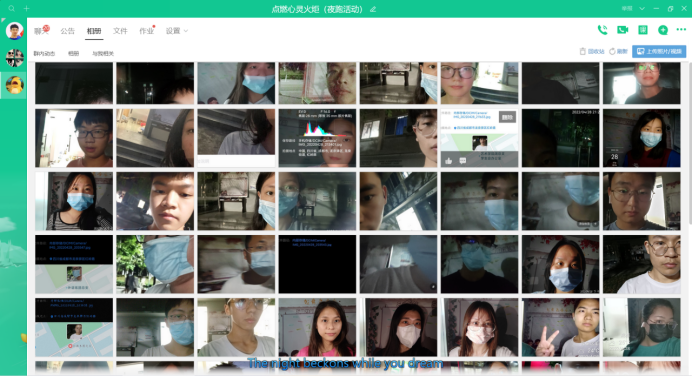Screen dimensions: 693x376
Task: Click the plus icon next to search
Action: coord(27,8)
